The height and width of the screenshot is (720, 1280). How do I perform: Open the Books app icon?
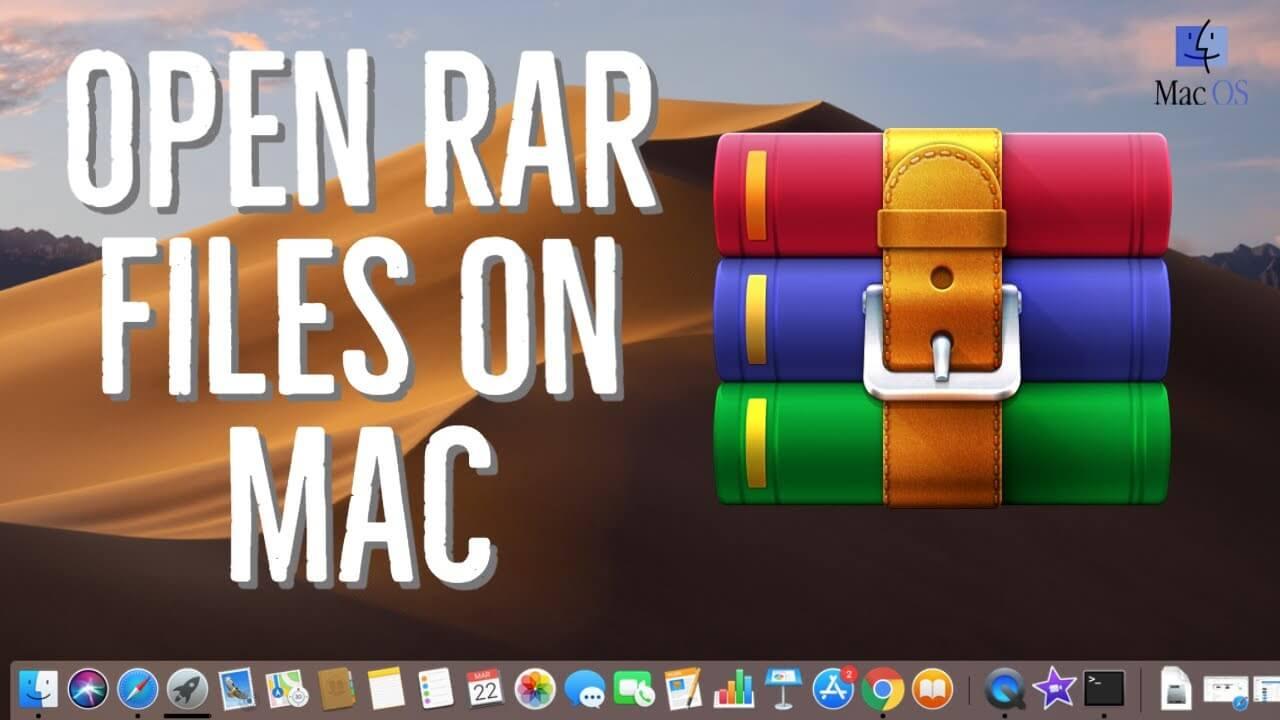click(x=932, y=688)
